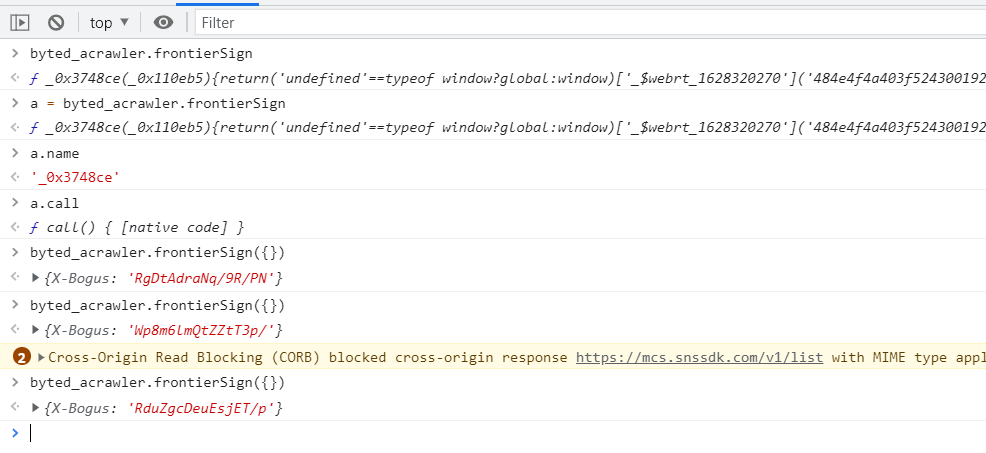Expand the 'Wp8m6lmQtZZtT3p/' X-Bogus object
Viewport: 986px width, 453px height.
(36, 330)
